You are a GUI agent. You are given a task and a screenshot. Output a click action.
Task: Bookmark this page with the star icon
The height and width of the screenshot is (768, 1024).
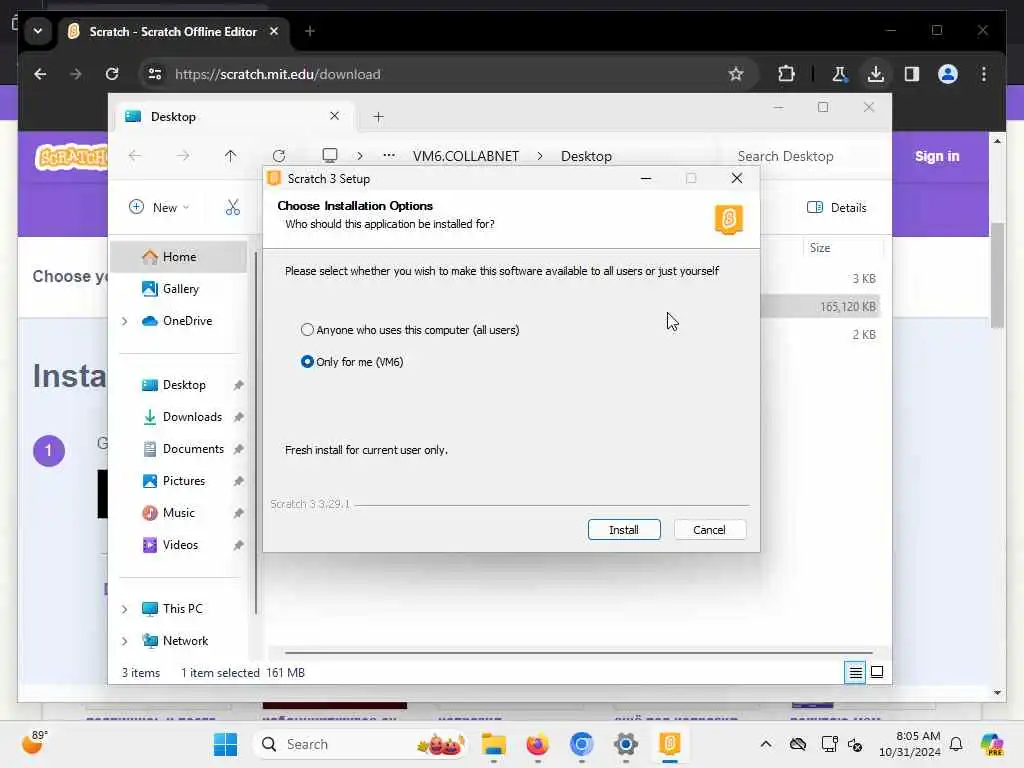(736, 74)
